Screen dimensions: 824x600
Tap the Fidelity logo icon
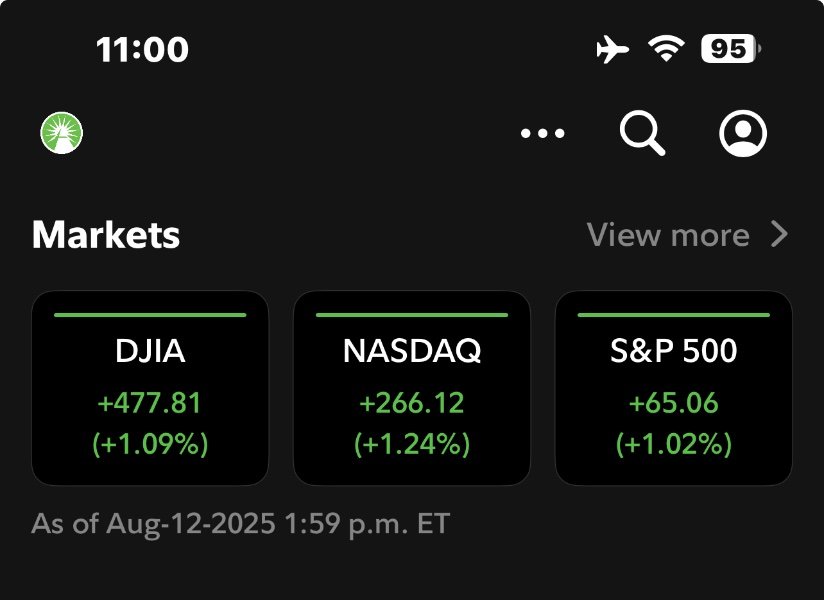coord(61,133)
